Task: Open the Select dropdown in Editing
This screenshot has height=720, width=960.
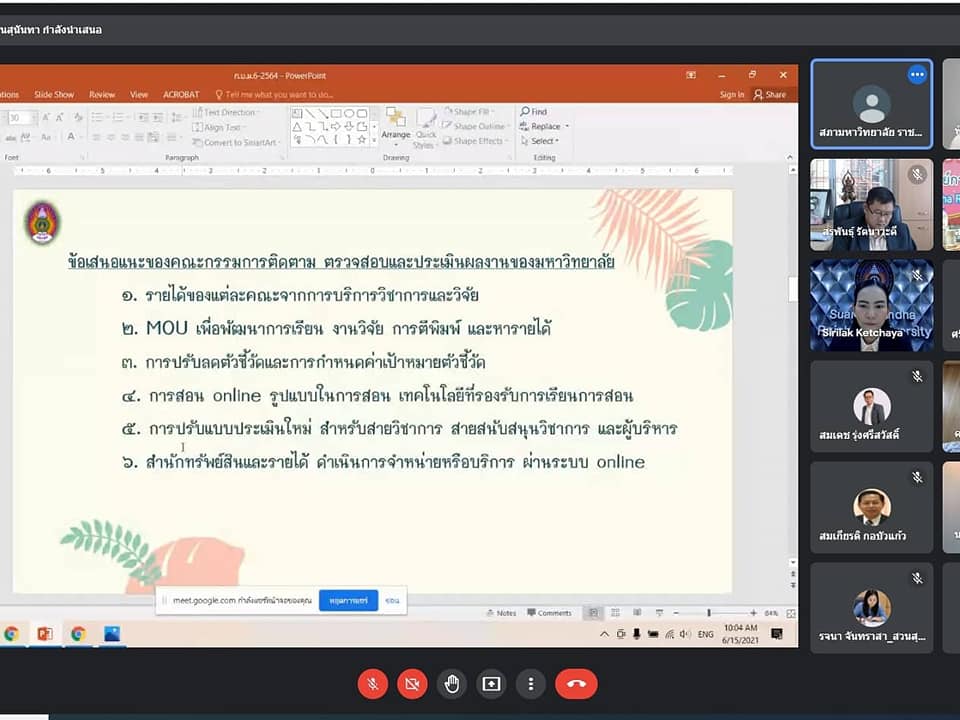Action: 555,141
